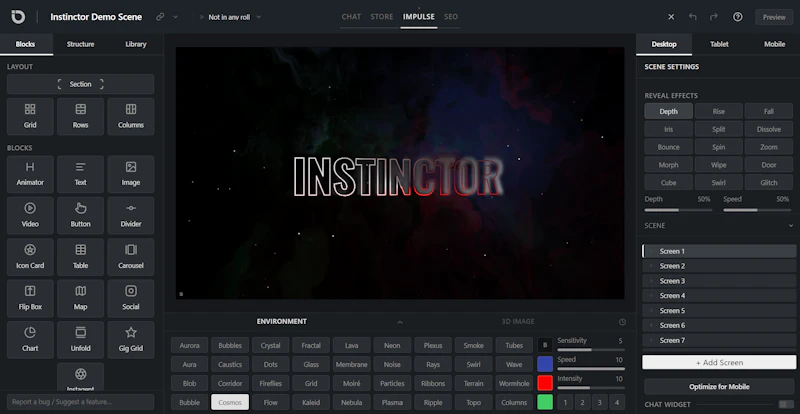Select the Wormhole environment
Image resolution: width=800 pixels, height=414 pixels.
coord(514,383)
